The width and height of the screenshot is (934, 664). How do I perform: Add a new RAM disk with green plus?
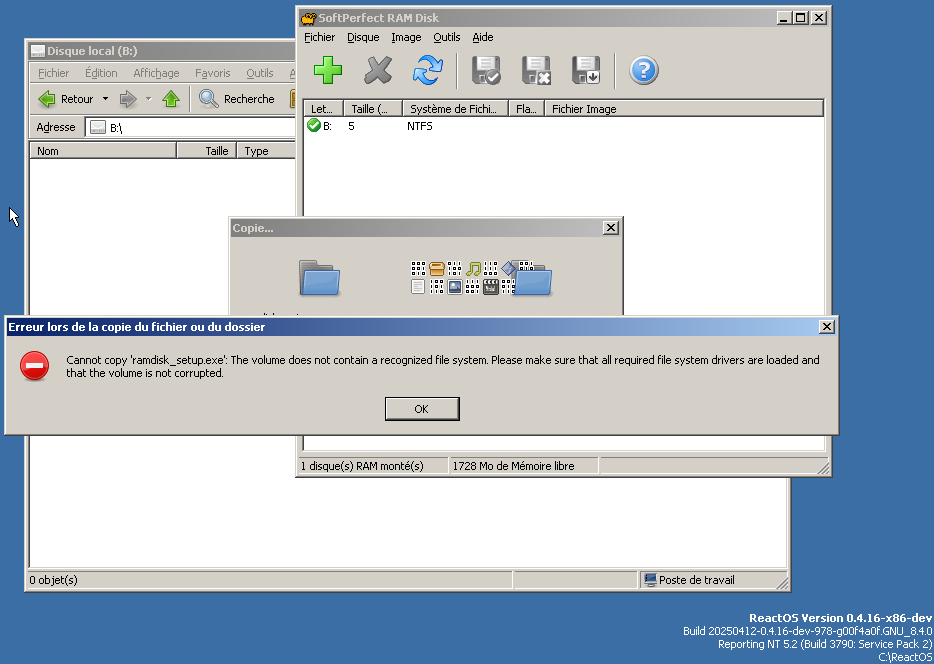tap(328, 70)
